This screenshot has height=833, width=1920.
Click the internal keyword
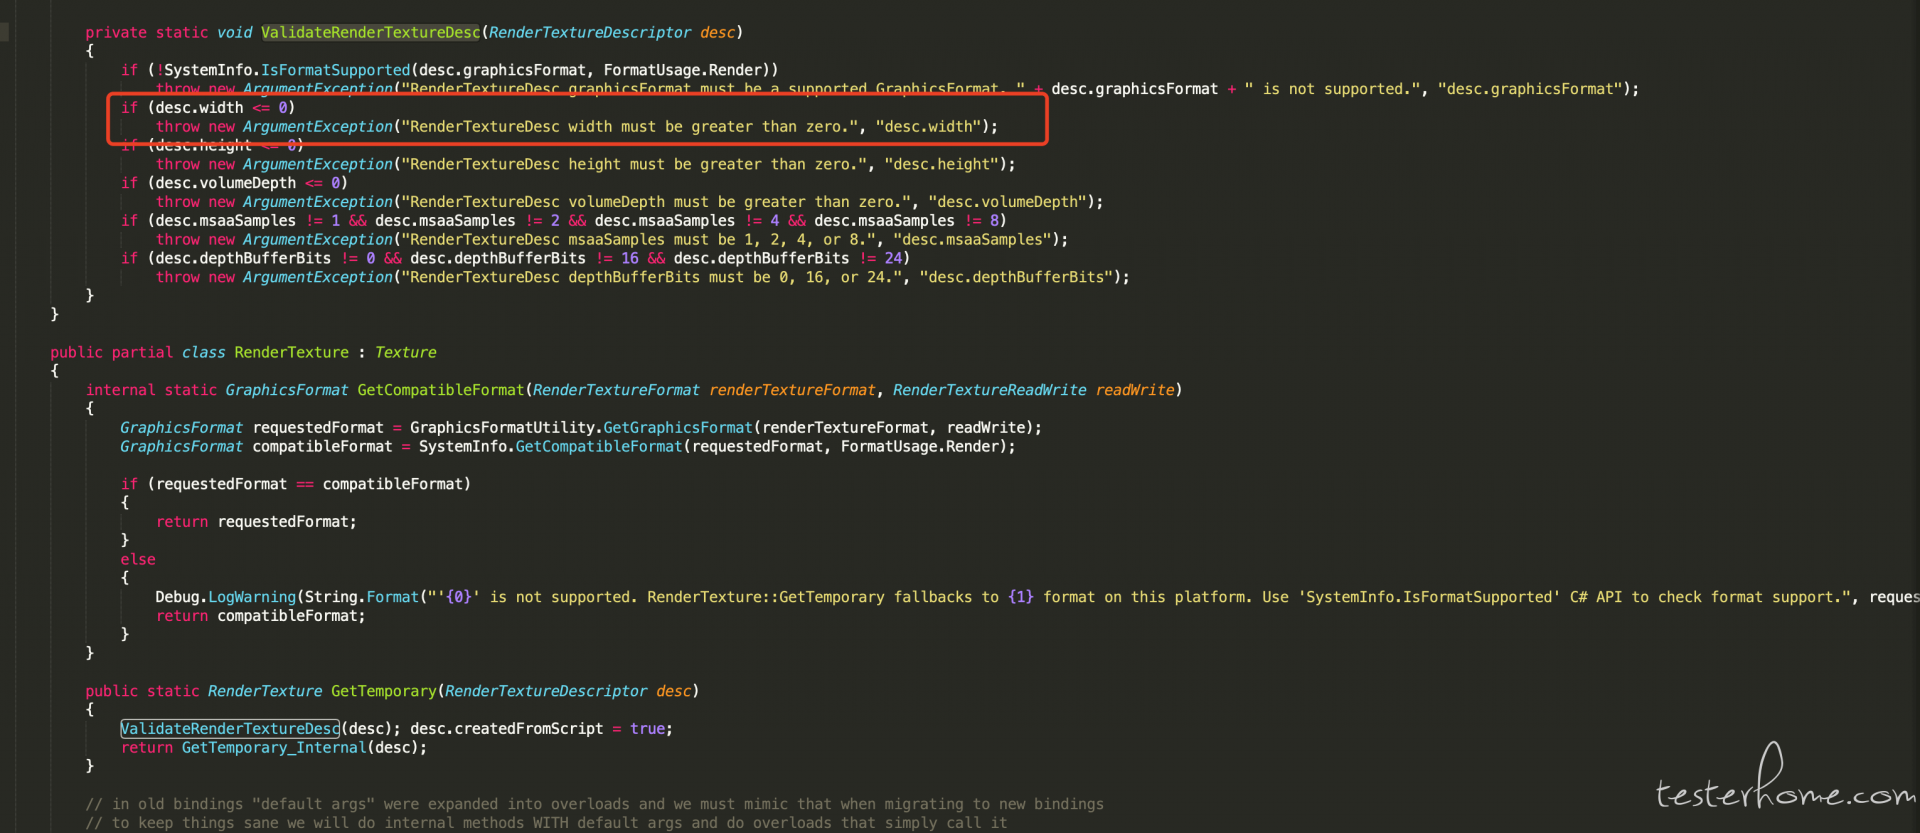tap(121, 390)
